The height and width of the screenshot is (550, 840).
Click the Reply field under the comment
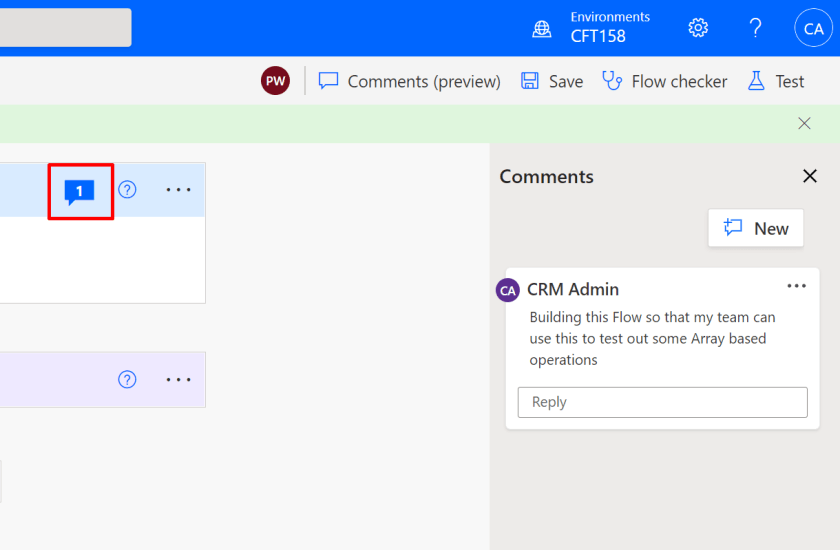pyautogui.click(x=662, y=402)
